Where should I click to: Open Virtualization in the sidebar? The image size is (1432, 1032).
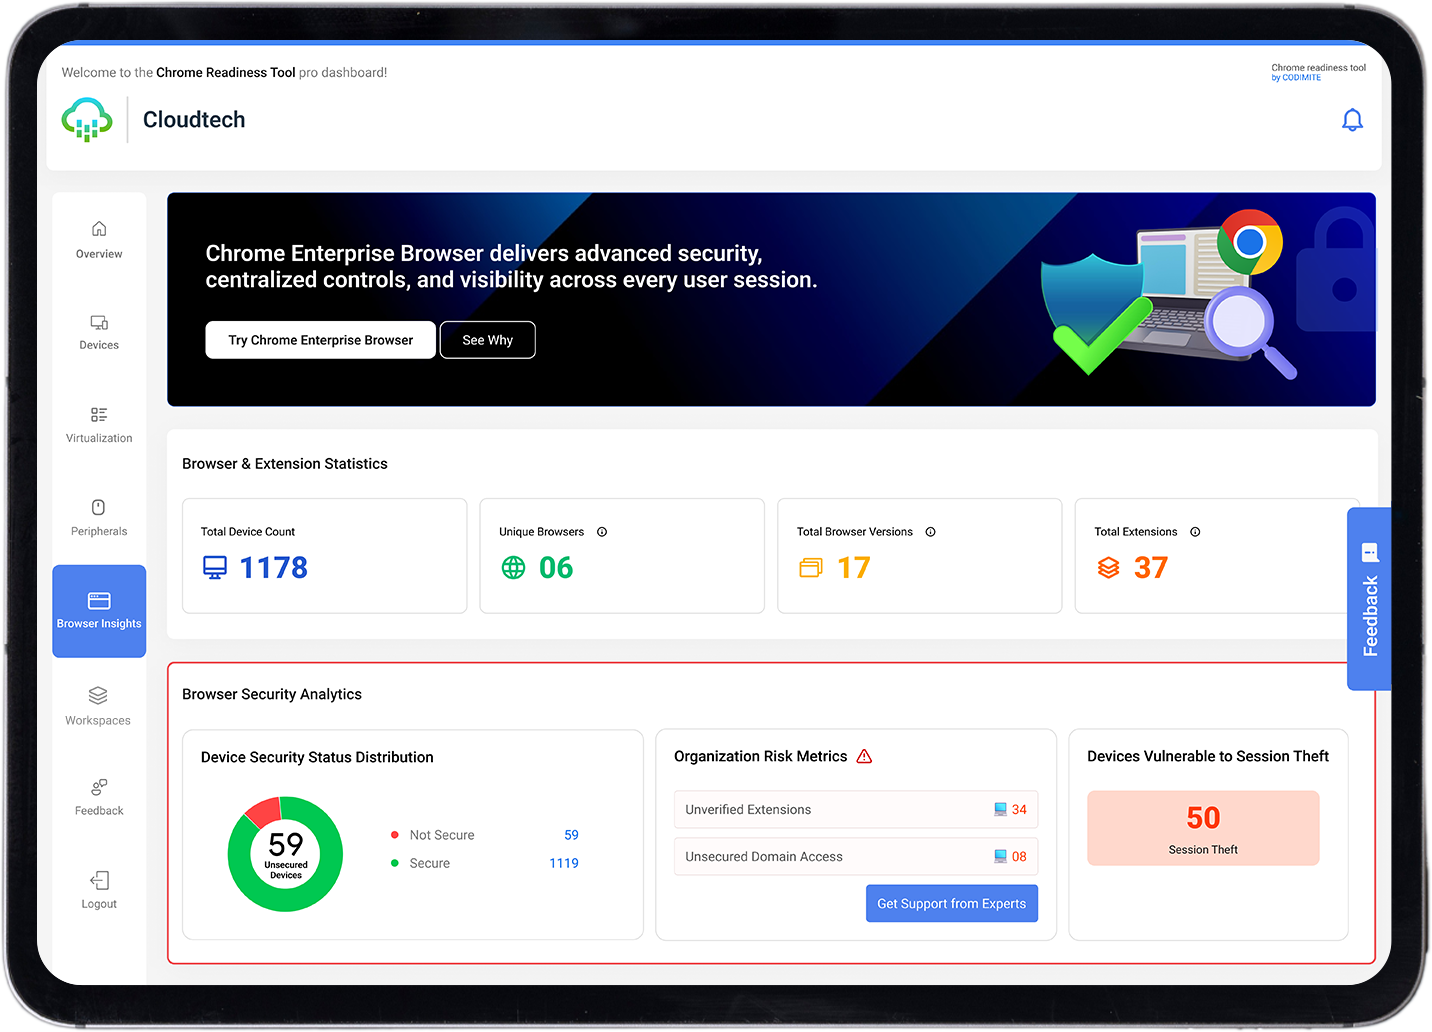coord(99,425)
